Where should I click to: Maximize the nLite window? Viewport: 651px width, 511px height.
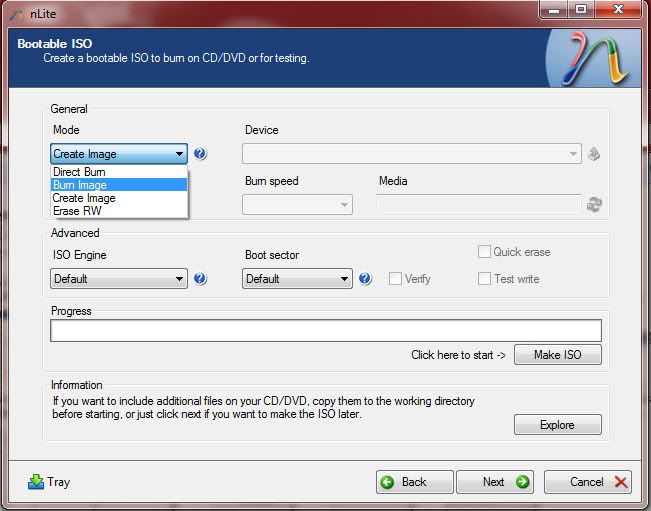pos(581,10)
